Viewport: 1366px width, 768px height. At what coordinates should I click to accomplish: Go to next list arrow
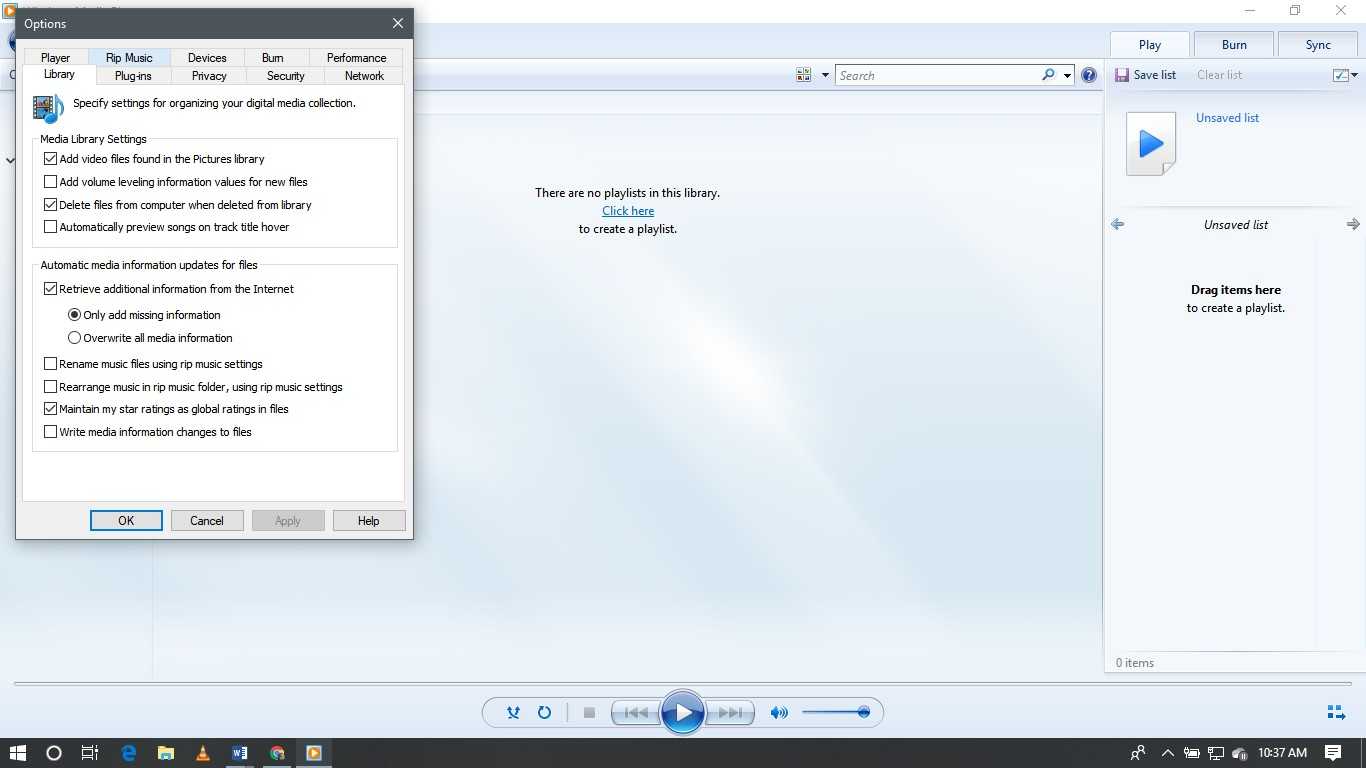(x=1353, y=225)
